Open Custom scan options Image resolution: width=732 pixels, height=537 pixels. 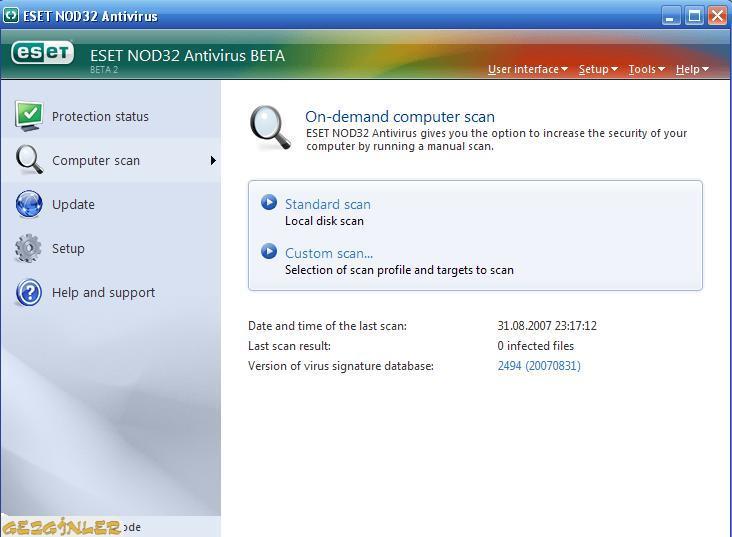click(329, 253)
